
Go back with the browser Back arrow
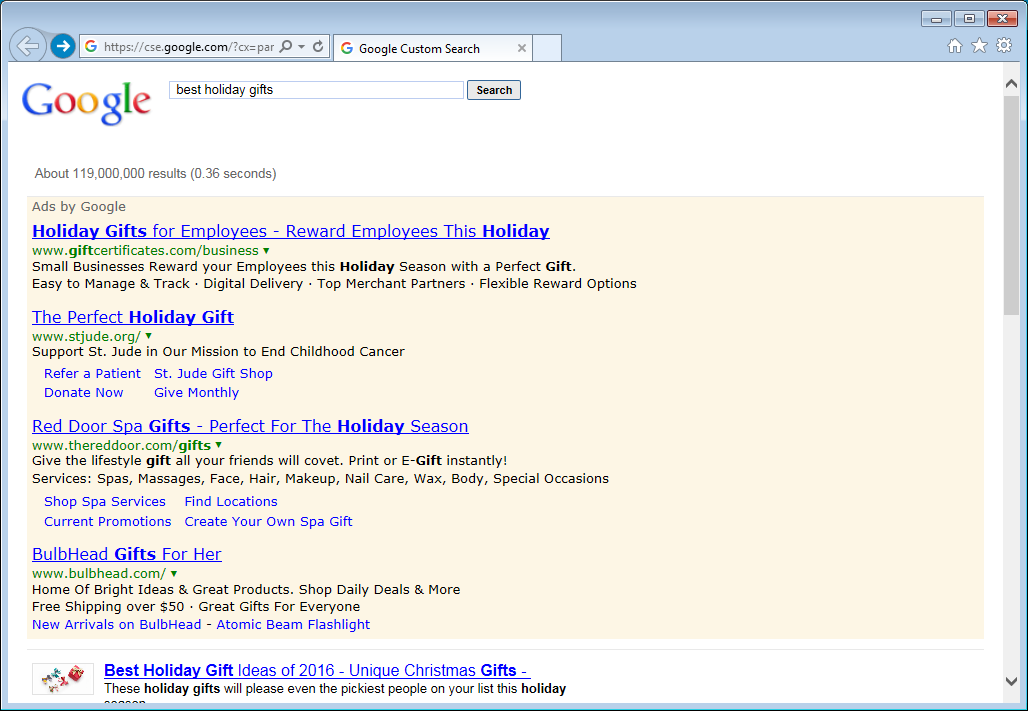click(x=28, y=46)
